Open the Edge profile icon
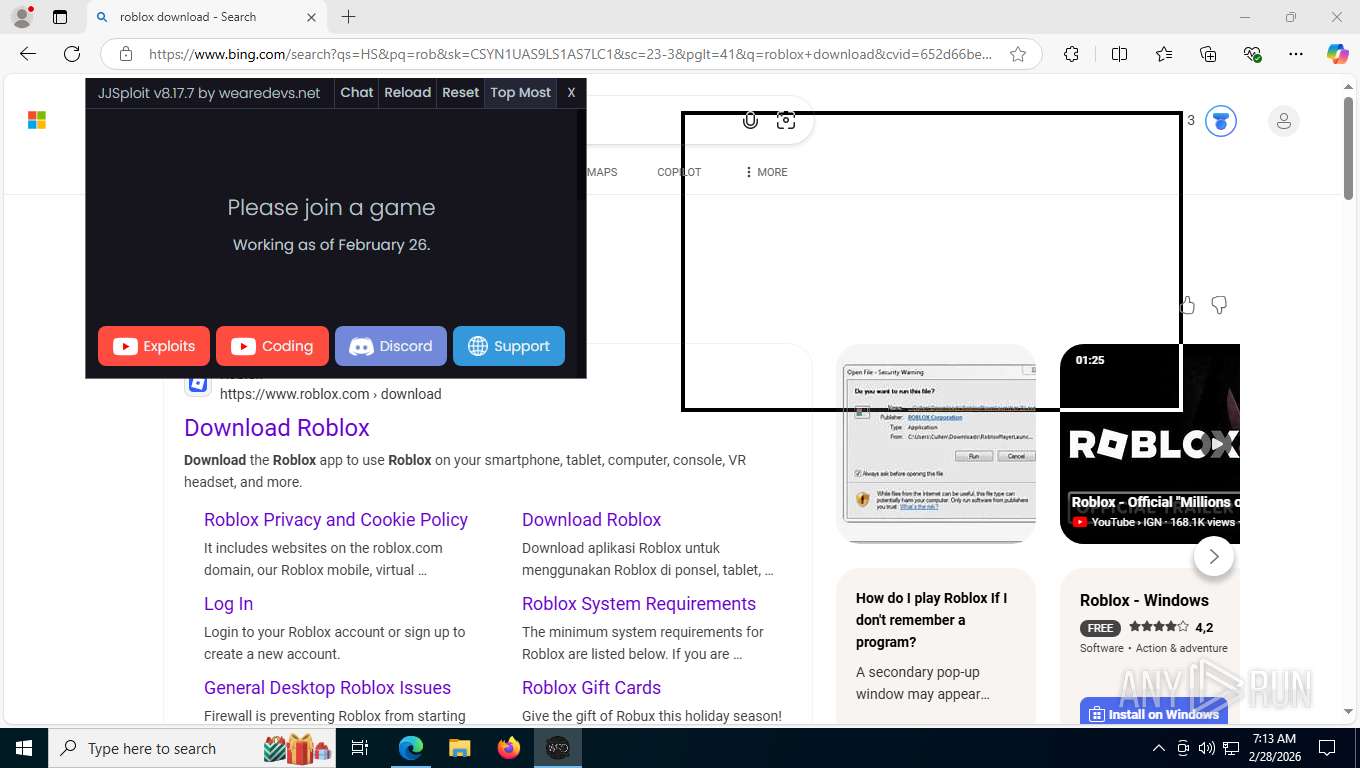 pos(21,17)
